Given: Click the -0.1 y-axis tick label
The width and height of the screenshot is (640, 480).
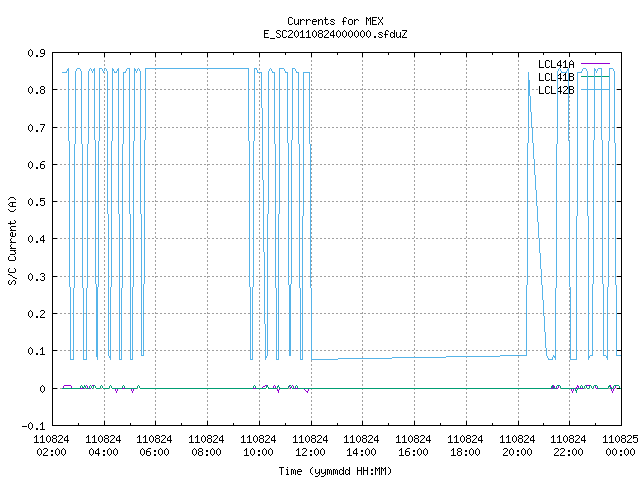Looking at the screenshot, I should click(x=33, y=427).
